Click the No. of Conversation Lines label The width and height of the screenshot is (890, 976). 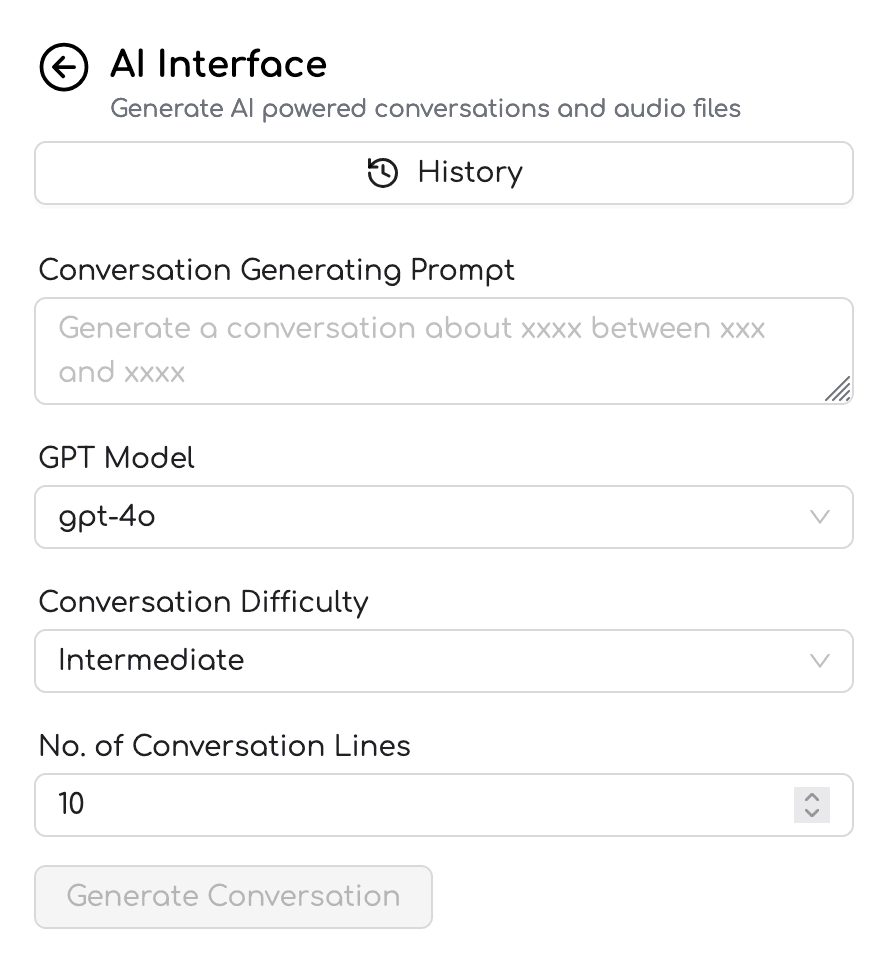pyautogui.click(x=224, y=746)
